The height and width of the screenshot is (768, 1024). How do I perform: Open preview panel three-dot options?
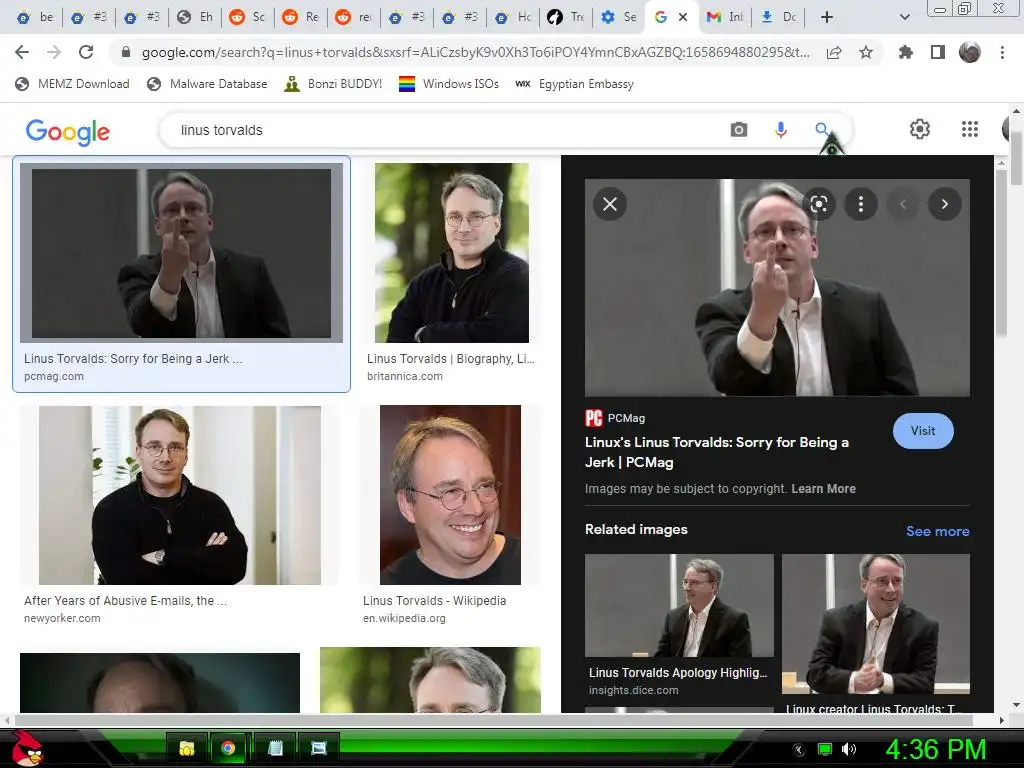[x=861, y=204]
